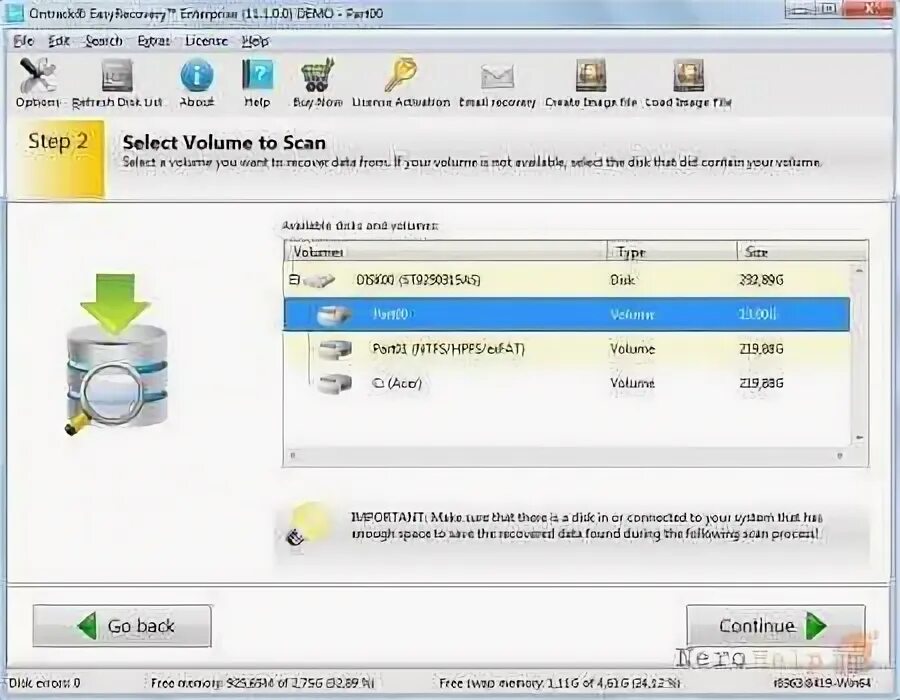Open the About info icon
The height and width of the screenshot is (700, 900).
(x=197, y=76)
